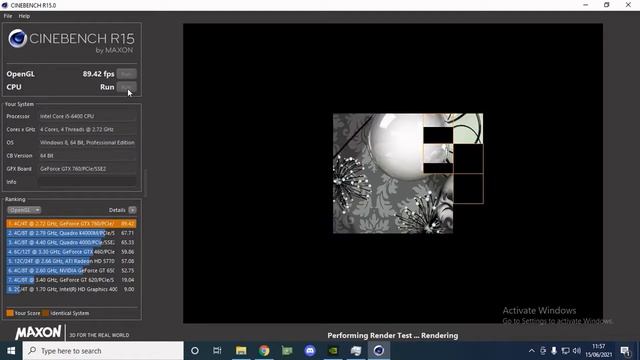Click the Run button next to CPU
Image resolution: width=640 pixels, height=360 pixels.
[x=127, y=87]
